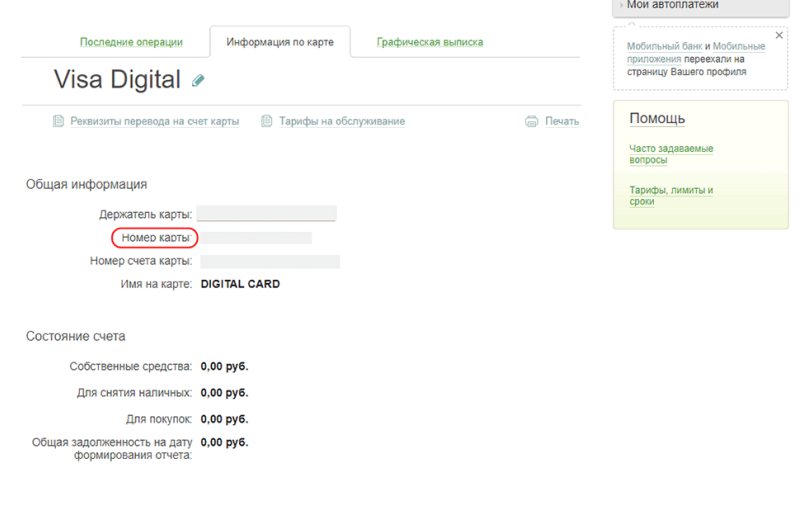Click the pencil icon beside Visa Digital
The height and width of the screenshot is (520, 800).
point(198,80)
